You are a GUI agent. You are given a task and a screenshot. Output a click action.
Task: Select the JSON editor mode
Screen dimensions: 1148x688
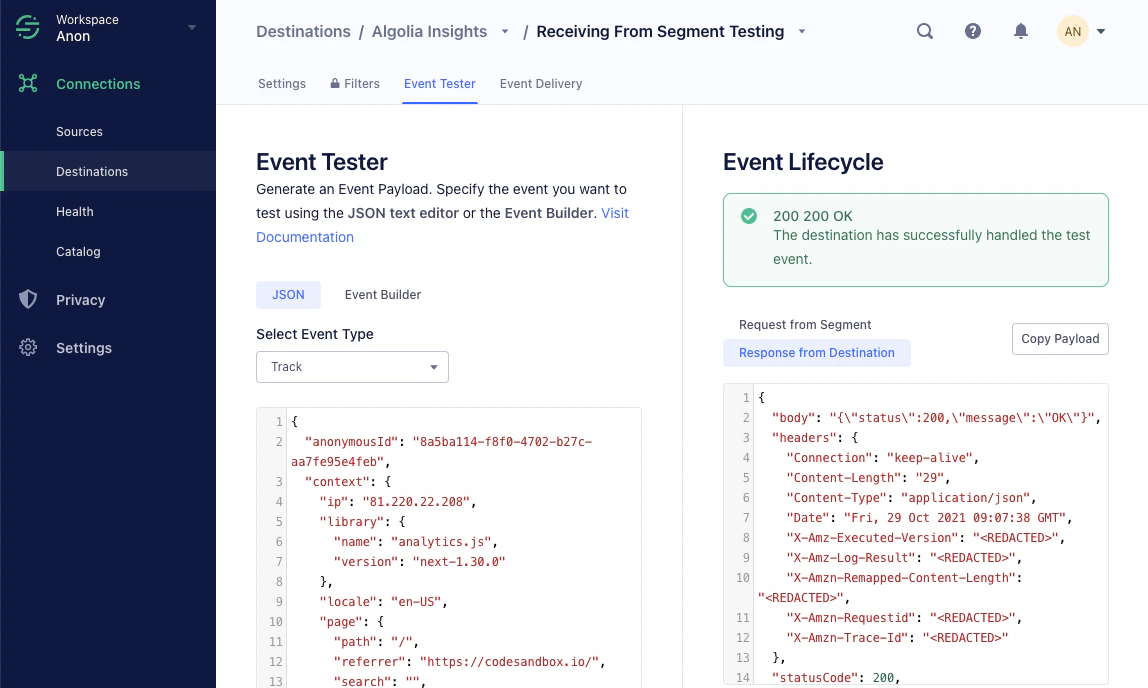[x=288, y=294]
